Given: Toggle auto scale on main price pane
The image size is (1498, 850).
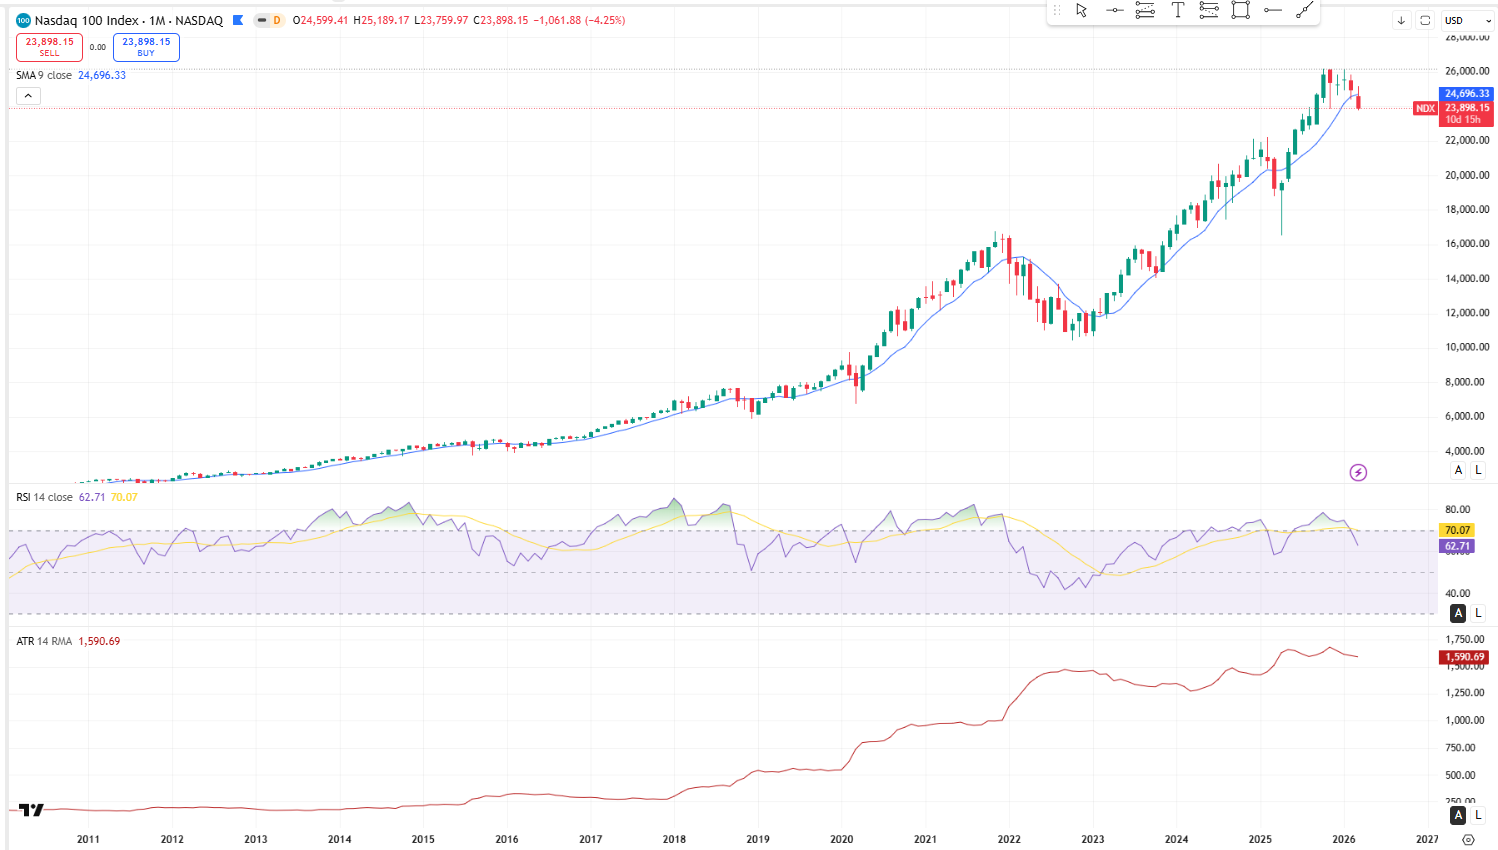Looking at the screenshot, I should point(1458,470).
